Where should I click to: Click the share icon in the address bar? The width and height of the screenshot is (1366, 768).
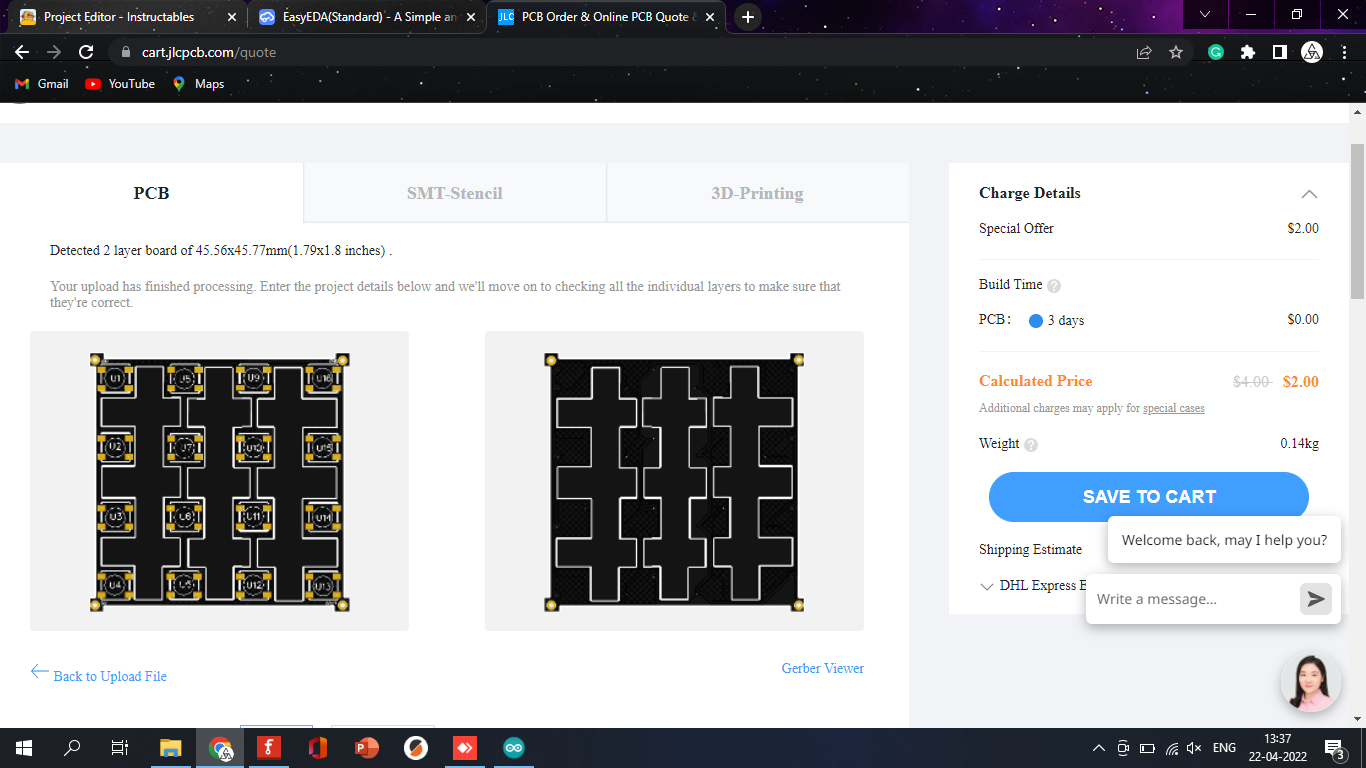[x=1143, y=50]
